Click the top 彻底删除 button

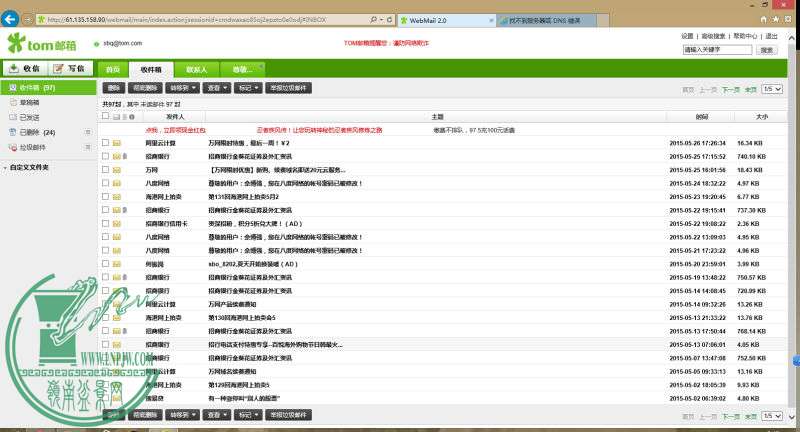coord(145,88)
